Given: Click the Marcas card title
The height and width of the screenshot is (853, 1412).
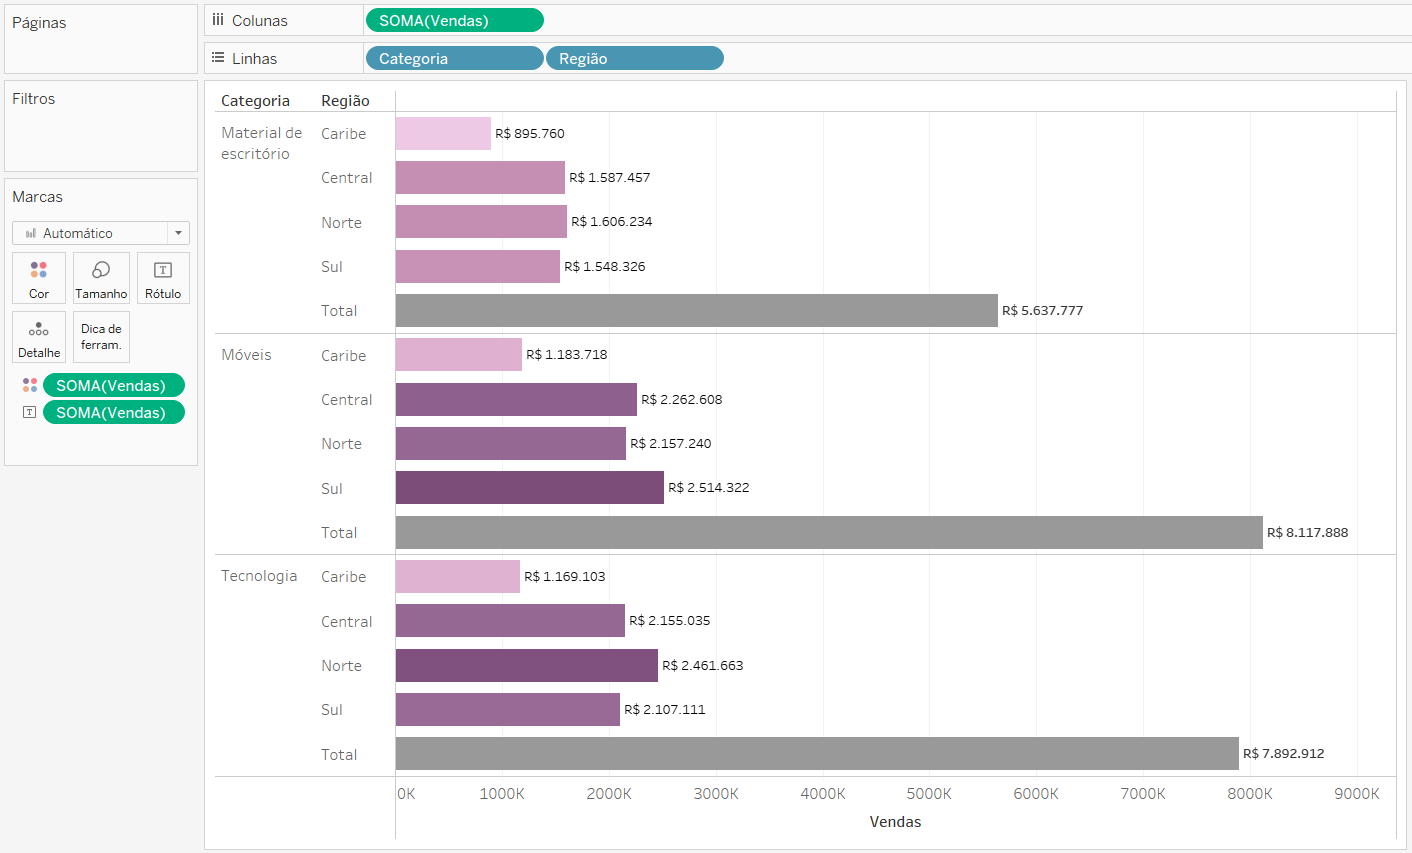Looking at the screenshot, I should (37, 197).
